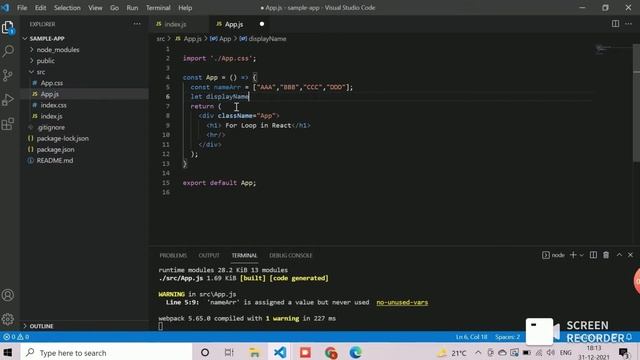Open the Source Control view

pyautogui.click(x=8, y=76)
